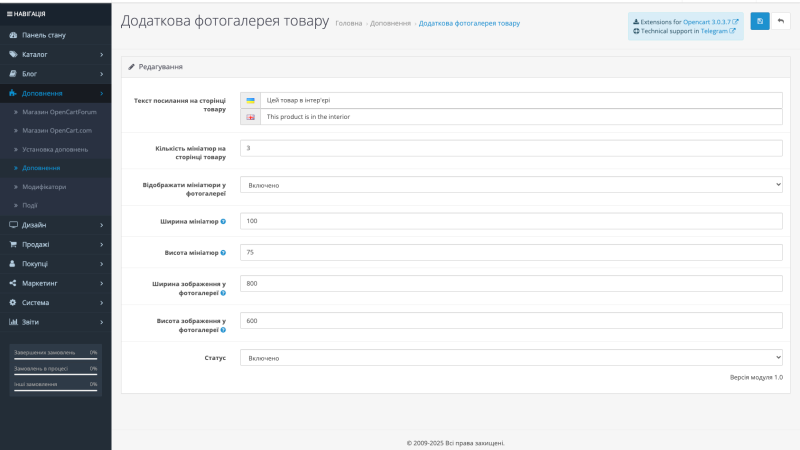This screenshot has width=800, height=450.
Task: Focus the gallery image width field 800
Action: pyautogui.click(x=511, y=283)
